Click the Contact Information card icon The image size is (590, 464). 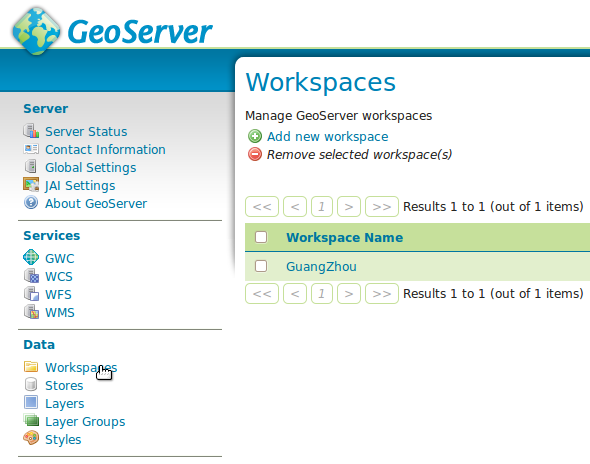point(31,149)
